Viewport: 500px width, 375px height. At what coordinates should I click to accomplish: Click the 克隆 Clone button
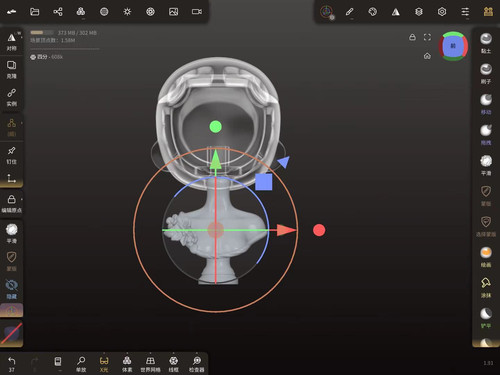(11, 69)
